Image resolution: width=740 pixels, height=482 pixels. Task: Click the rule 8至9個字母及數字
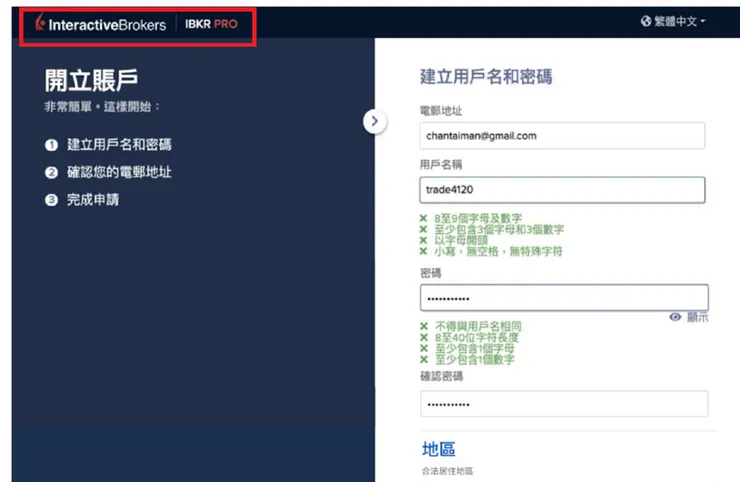point(478,218)
